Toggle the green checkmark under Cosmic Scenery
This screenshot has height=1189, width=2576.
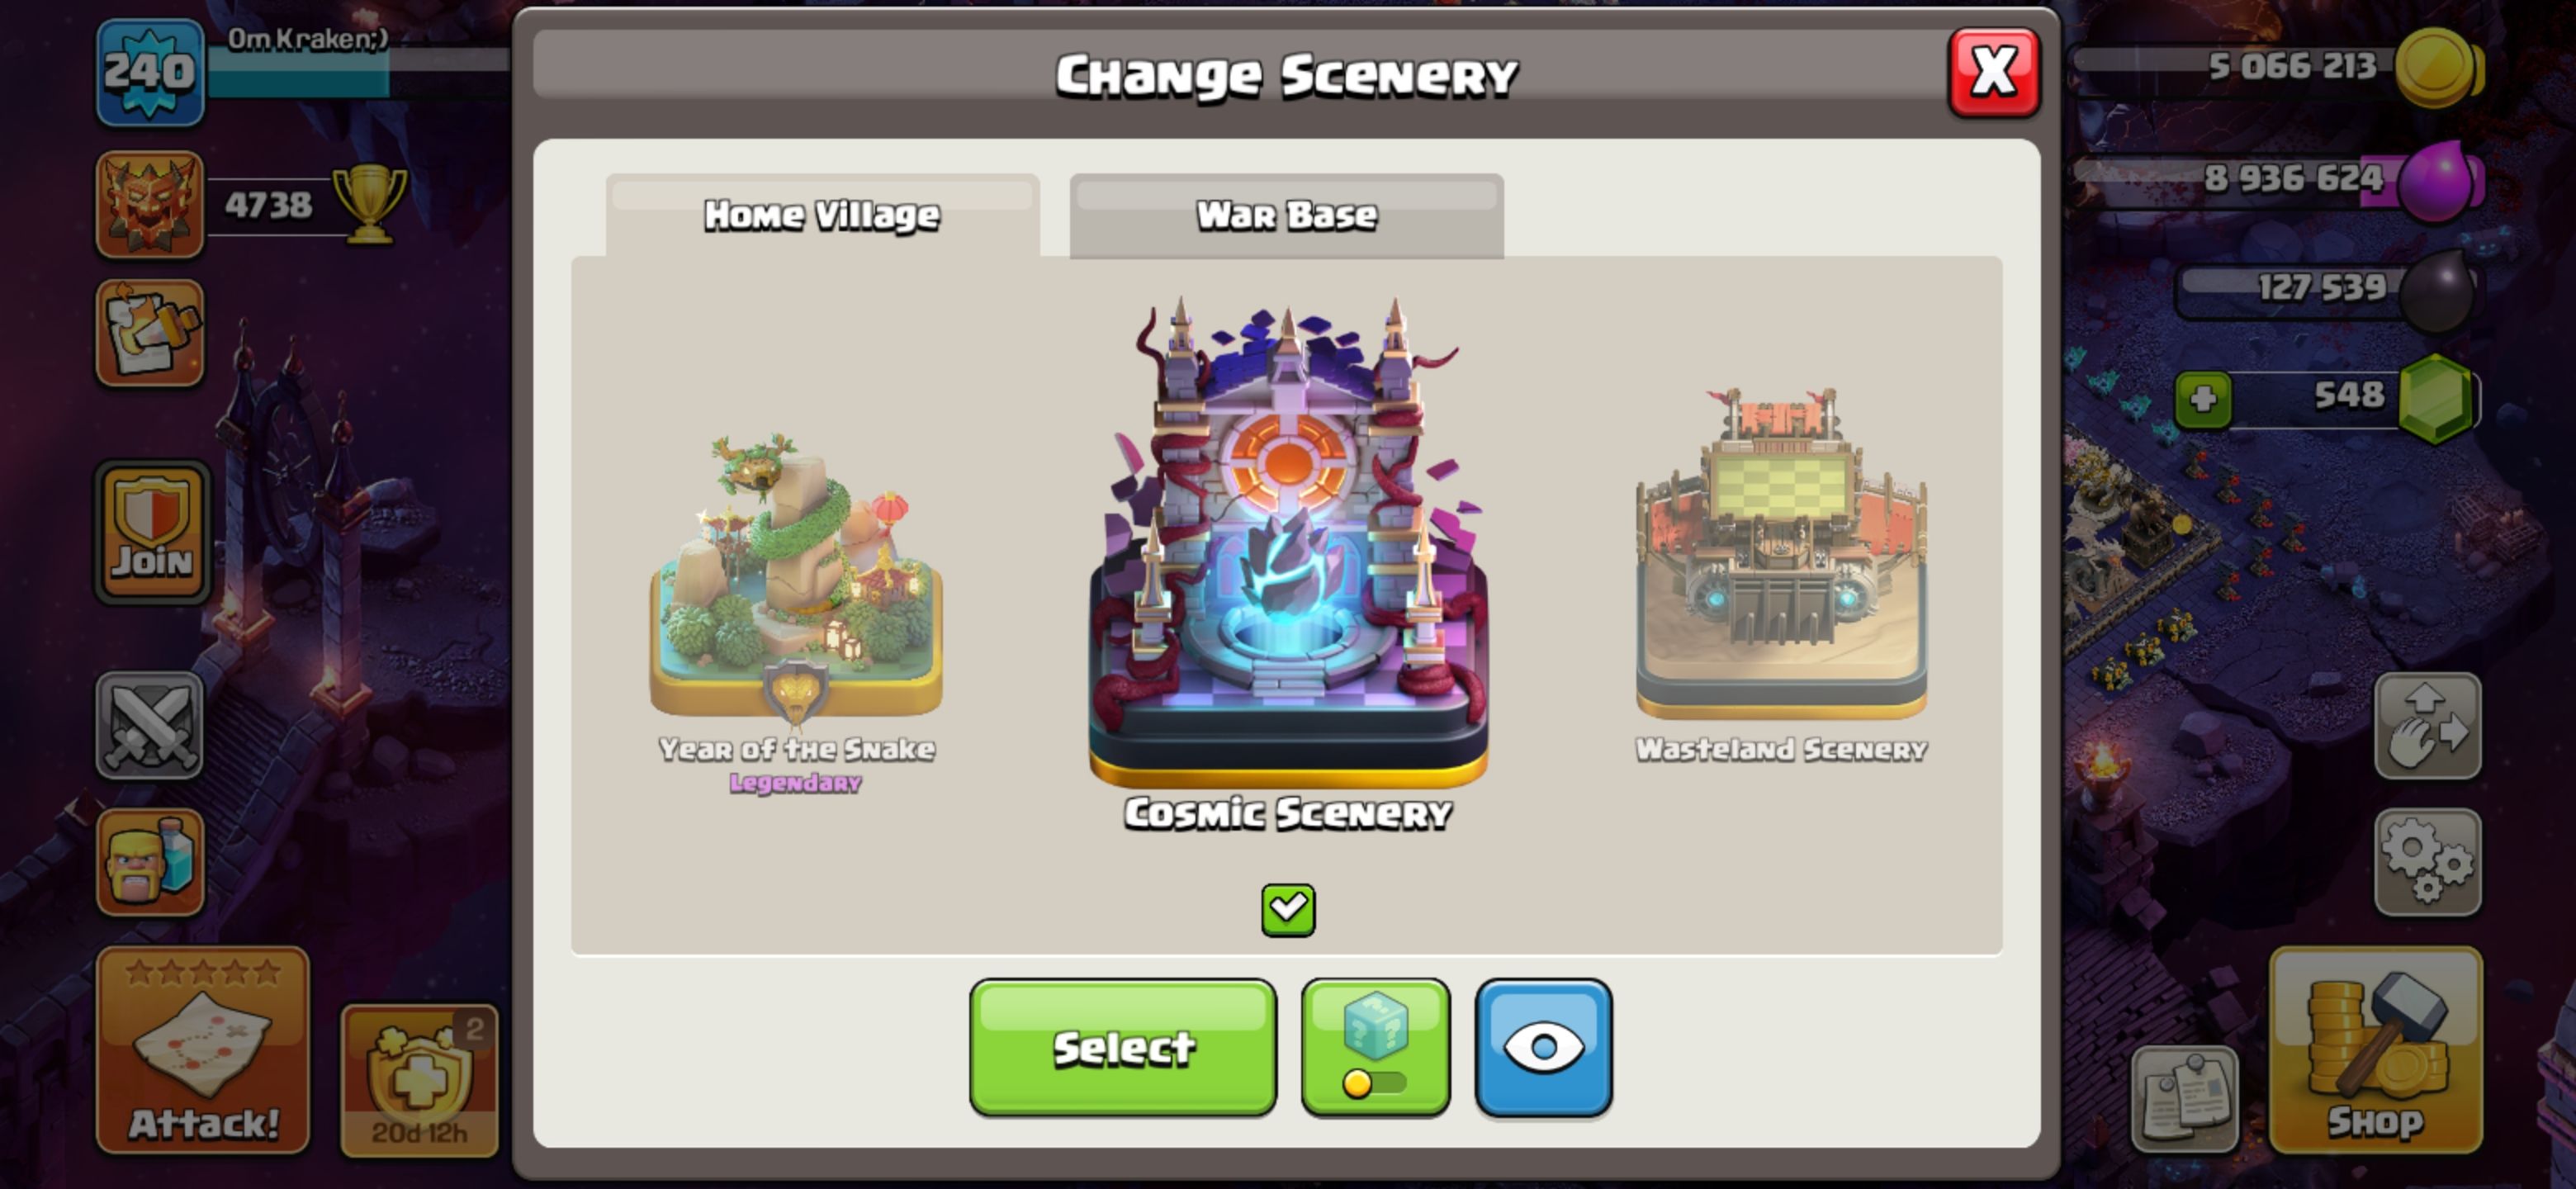coord(1288,910)
